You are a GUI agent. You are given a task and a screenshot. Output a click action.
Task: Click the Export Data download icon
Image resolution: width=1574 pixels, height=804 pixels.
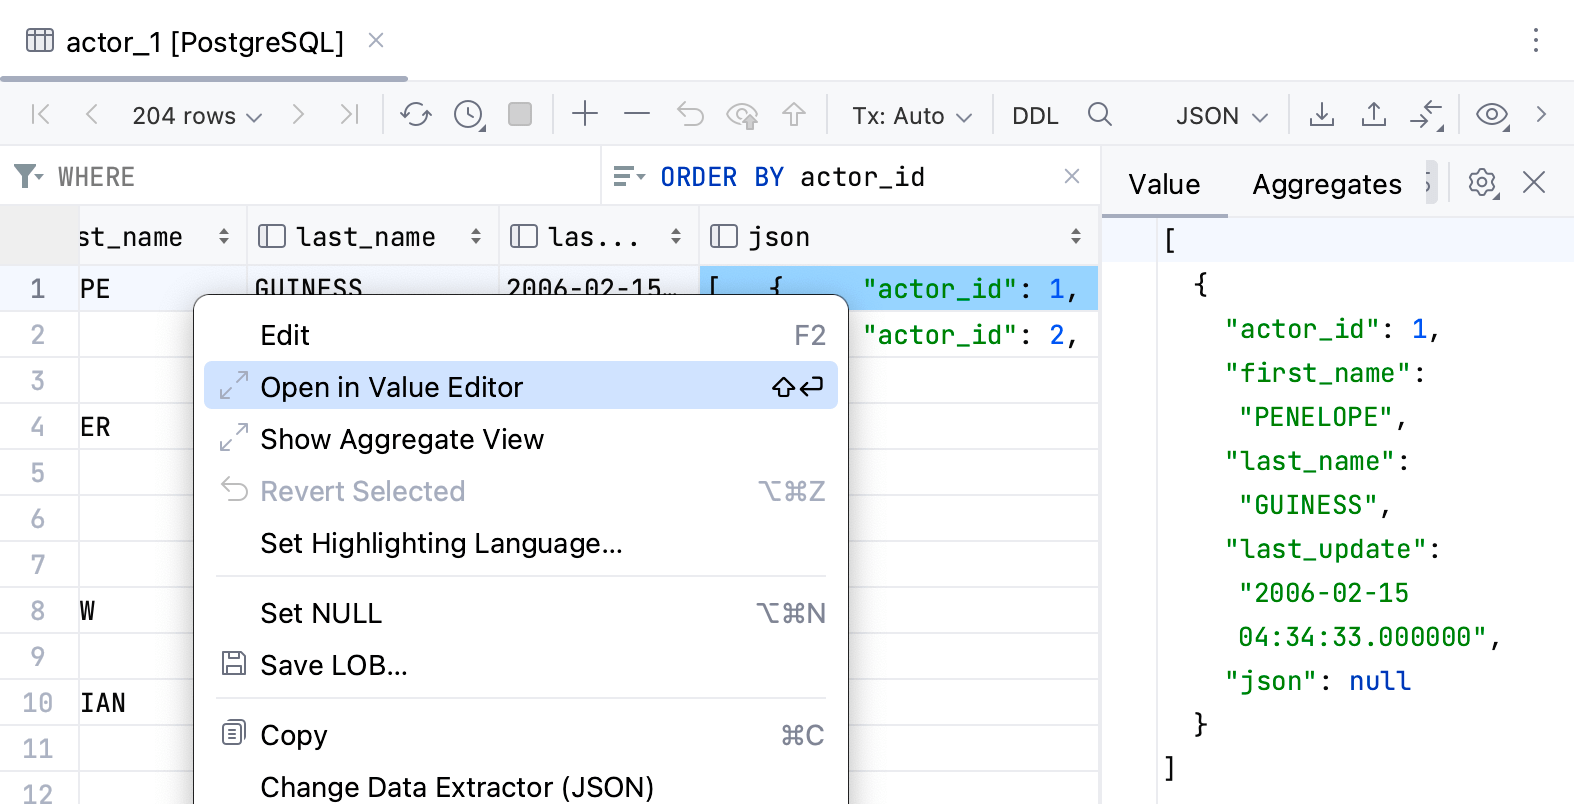click(x=1322, y=115)
